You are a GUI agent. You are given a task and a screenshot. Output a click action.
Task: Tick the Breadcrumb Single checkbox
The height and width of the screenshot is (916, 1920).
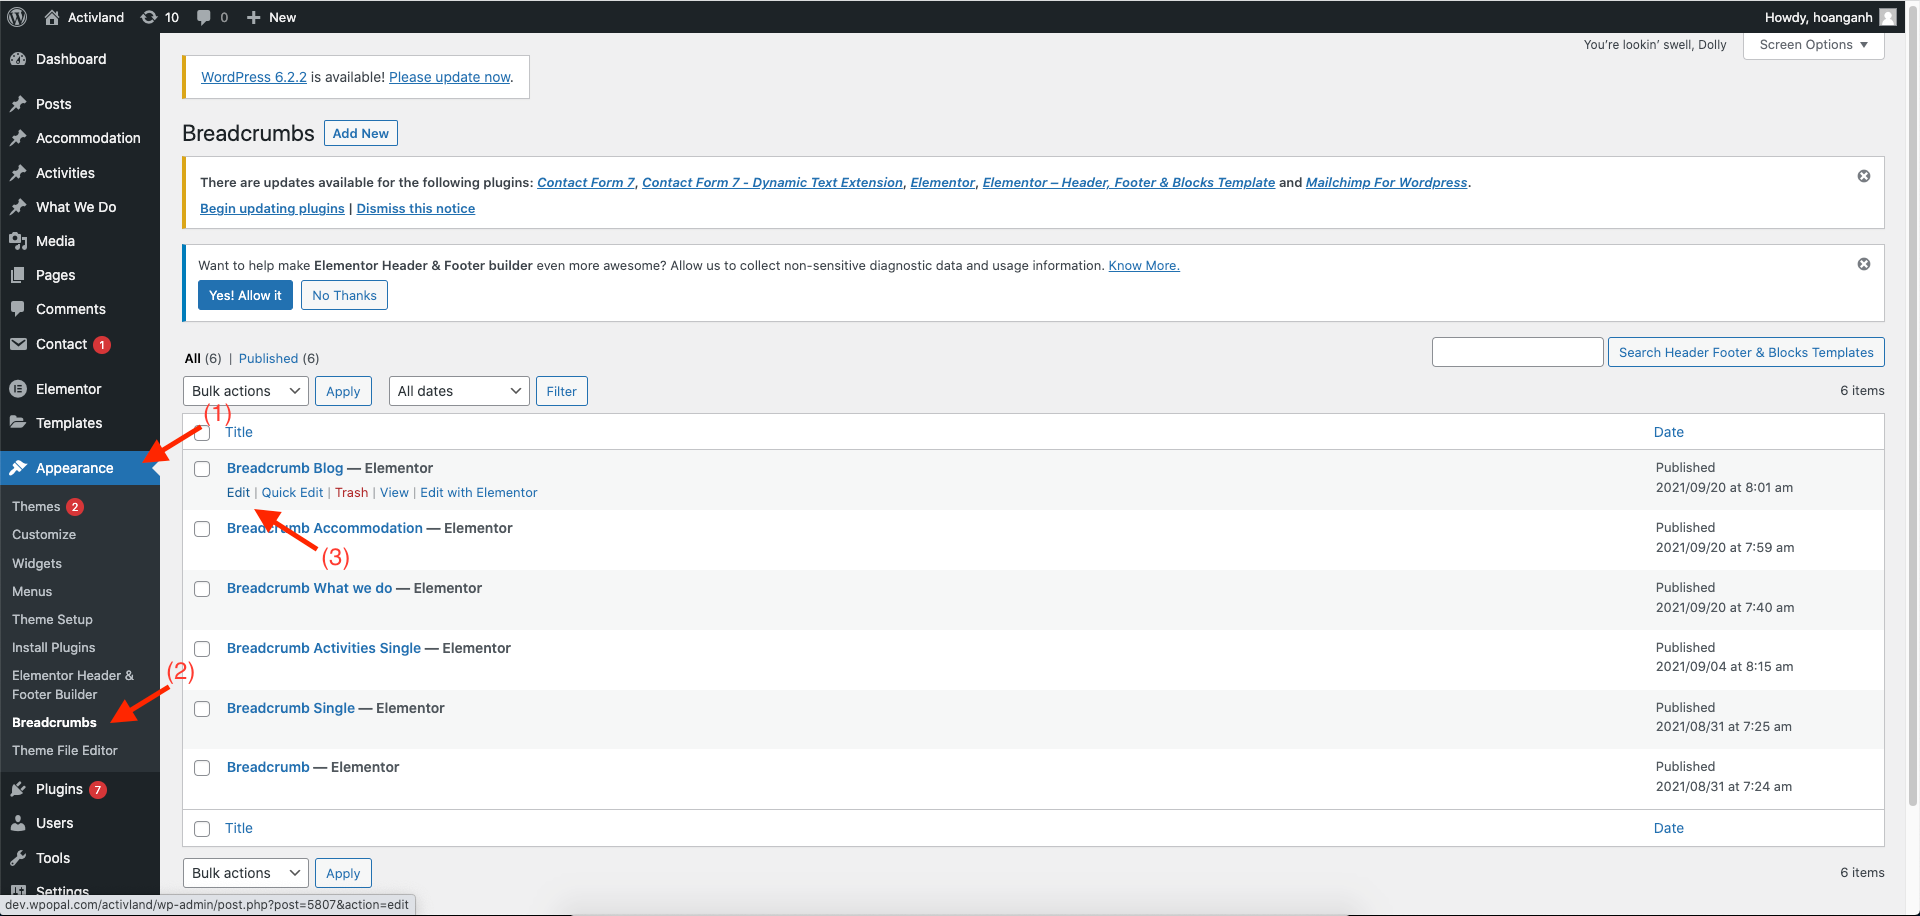pyautogui.click(x=202, y=709)
